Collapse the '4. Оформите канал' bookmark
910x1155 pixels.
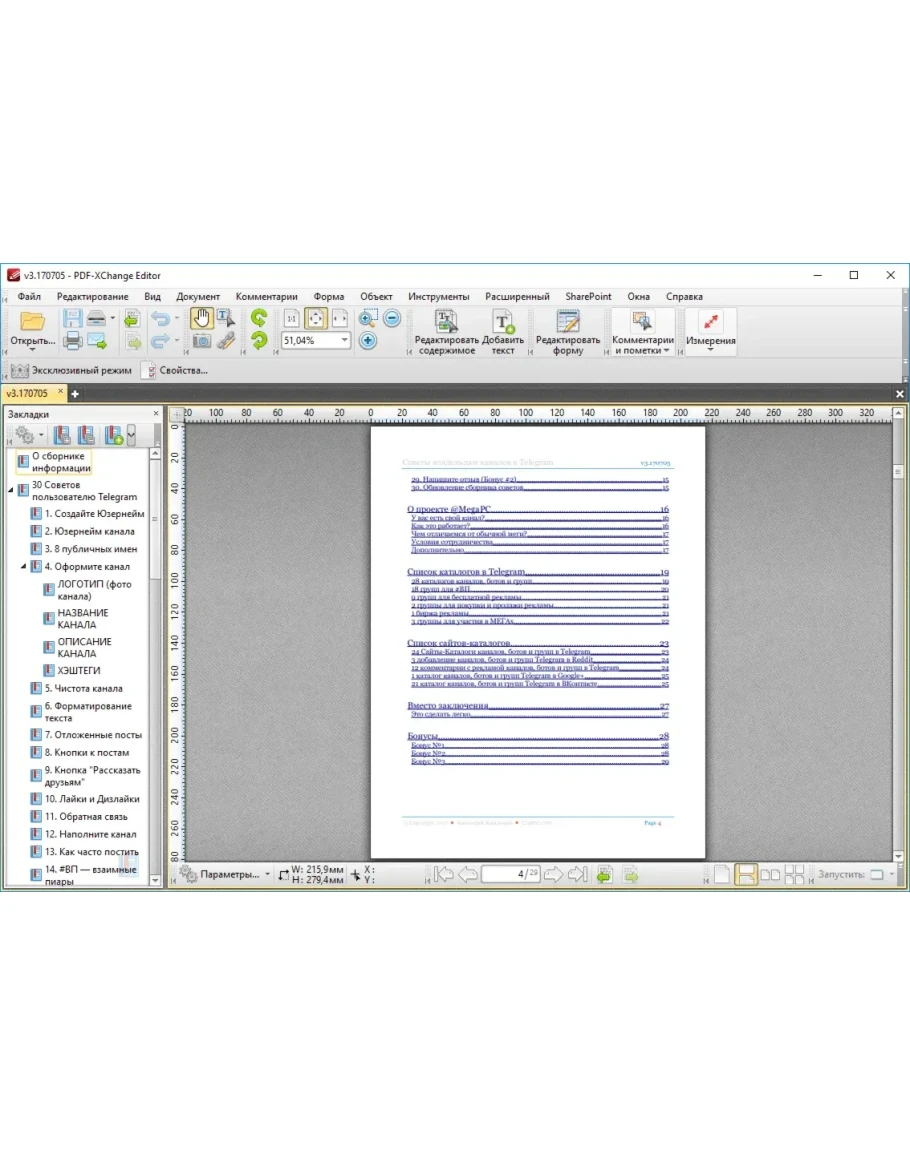pos(24,567)
